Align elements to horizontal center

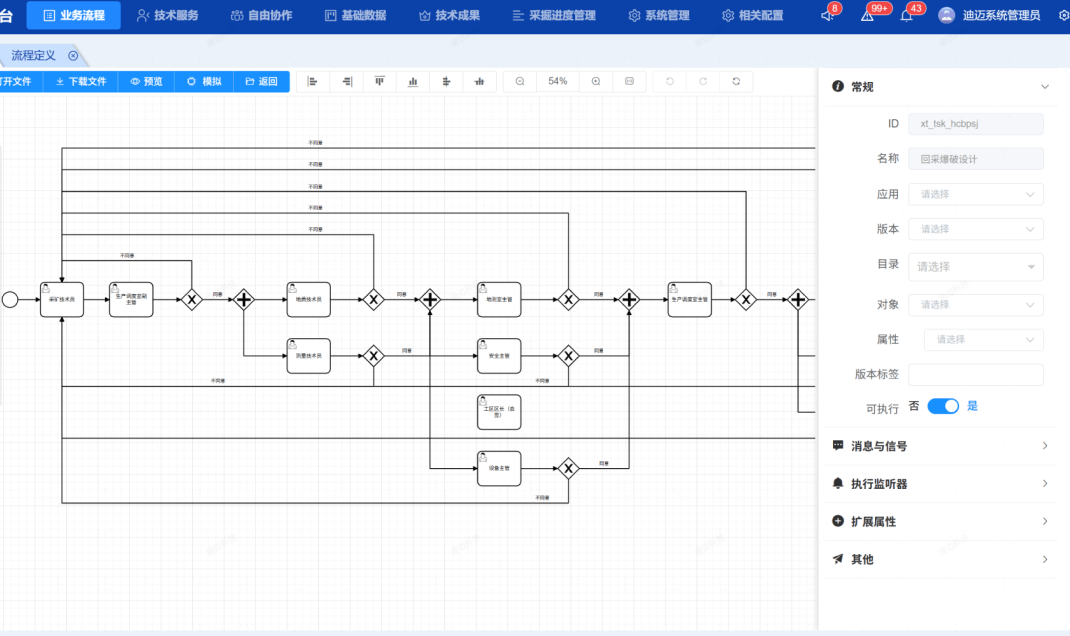pyautogui.click(x=446, y=82)
